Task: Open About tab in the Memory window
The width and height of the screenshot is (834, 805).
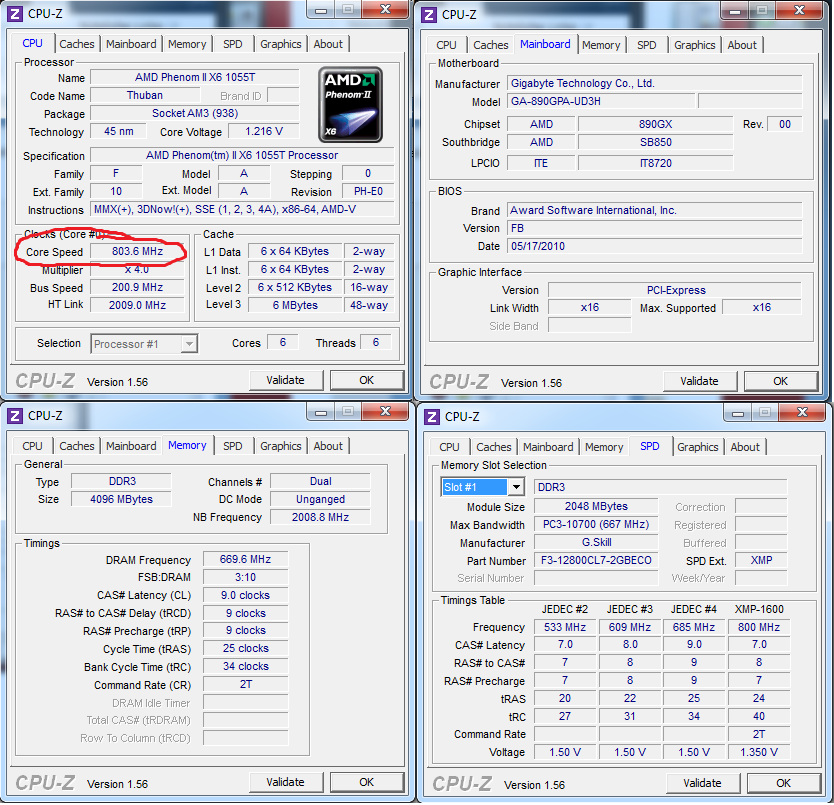Action: click(328, 446)
